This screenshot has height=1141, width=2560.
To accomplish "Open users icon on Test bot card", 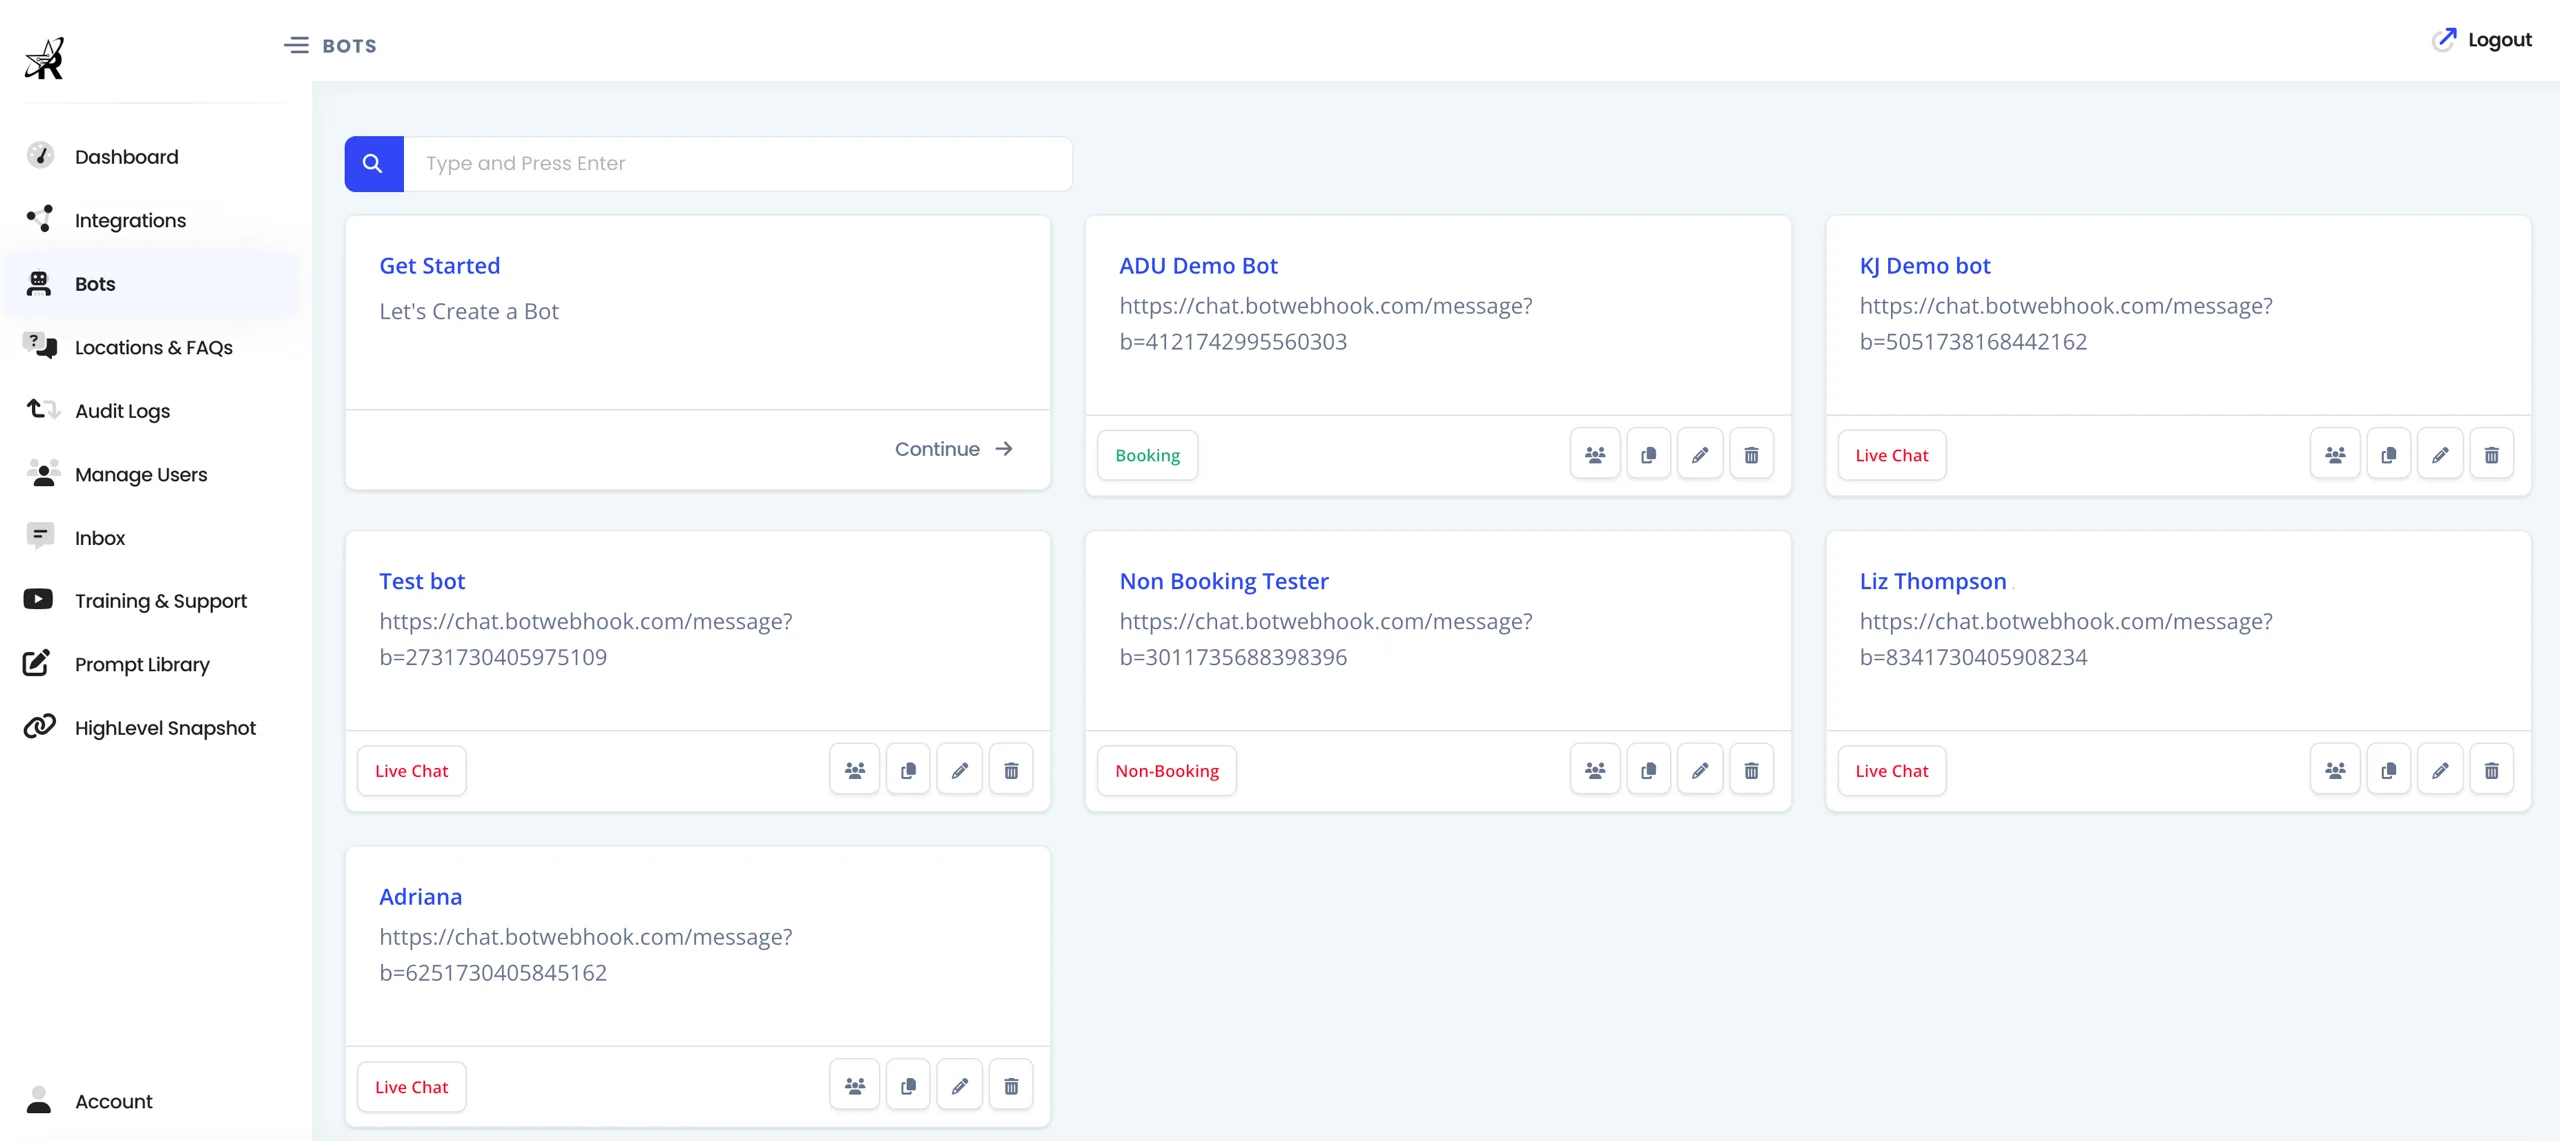I will click(x=854, y=770).
